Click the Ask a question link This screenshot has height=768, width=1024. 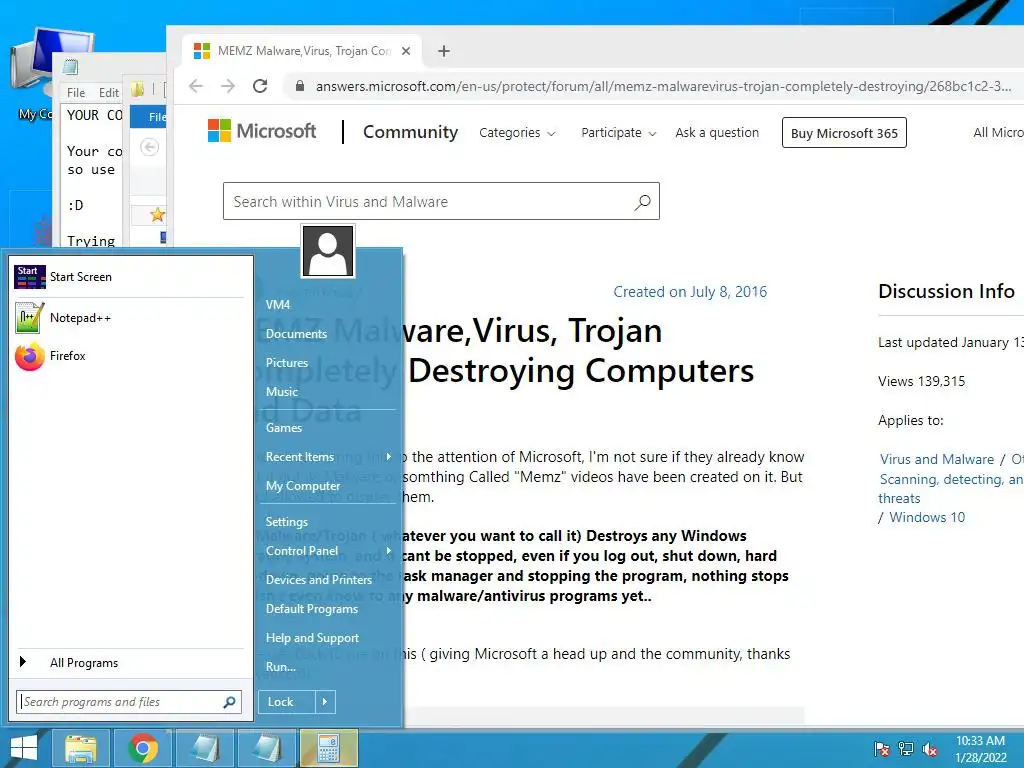coord(717,133)
